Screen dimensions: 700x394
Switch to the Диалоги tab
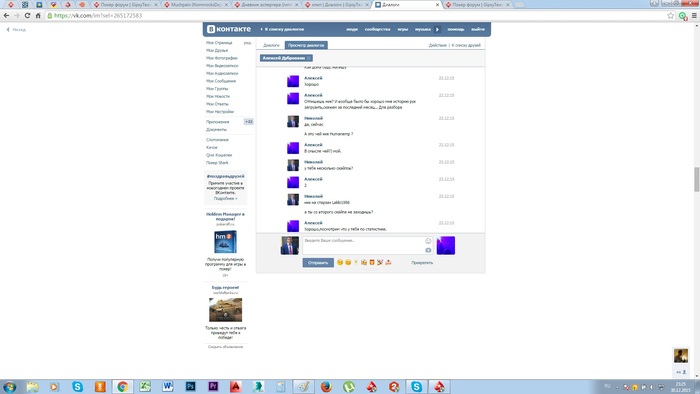[271, 45]
